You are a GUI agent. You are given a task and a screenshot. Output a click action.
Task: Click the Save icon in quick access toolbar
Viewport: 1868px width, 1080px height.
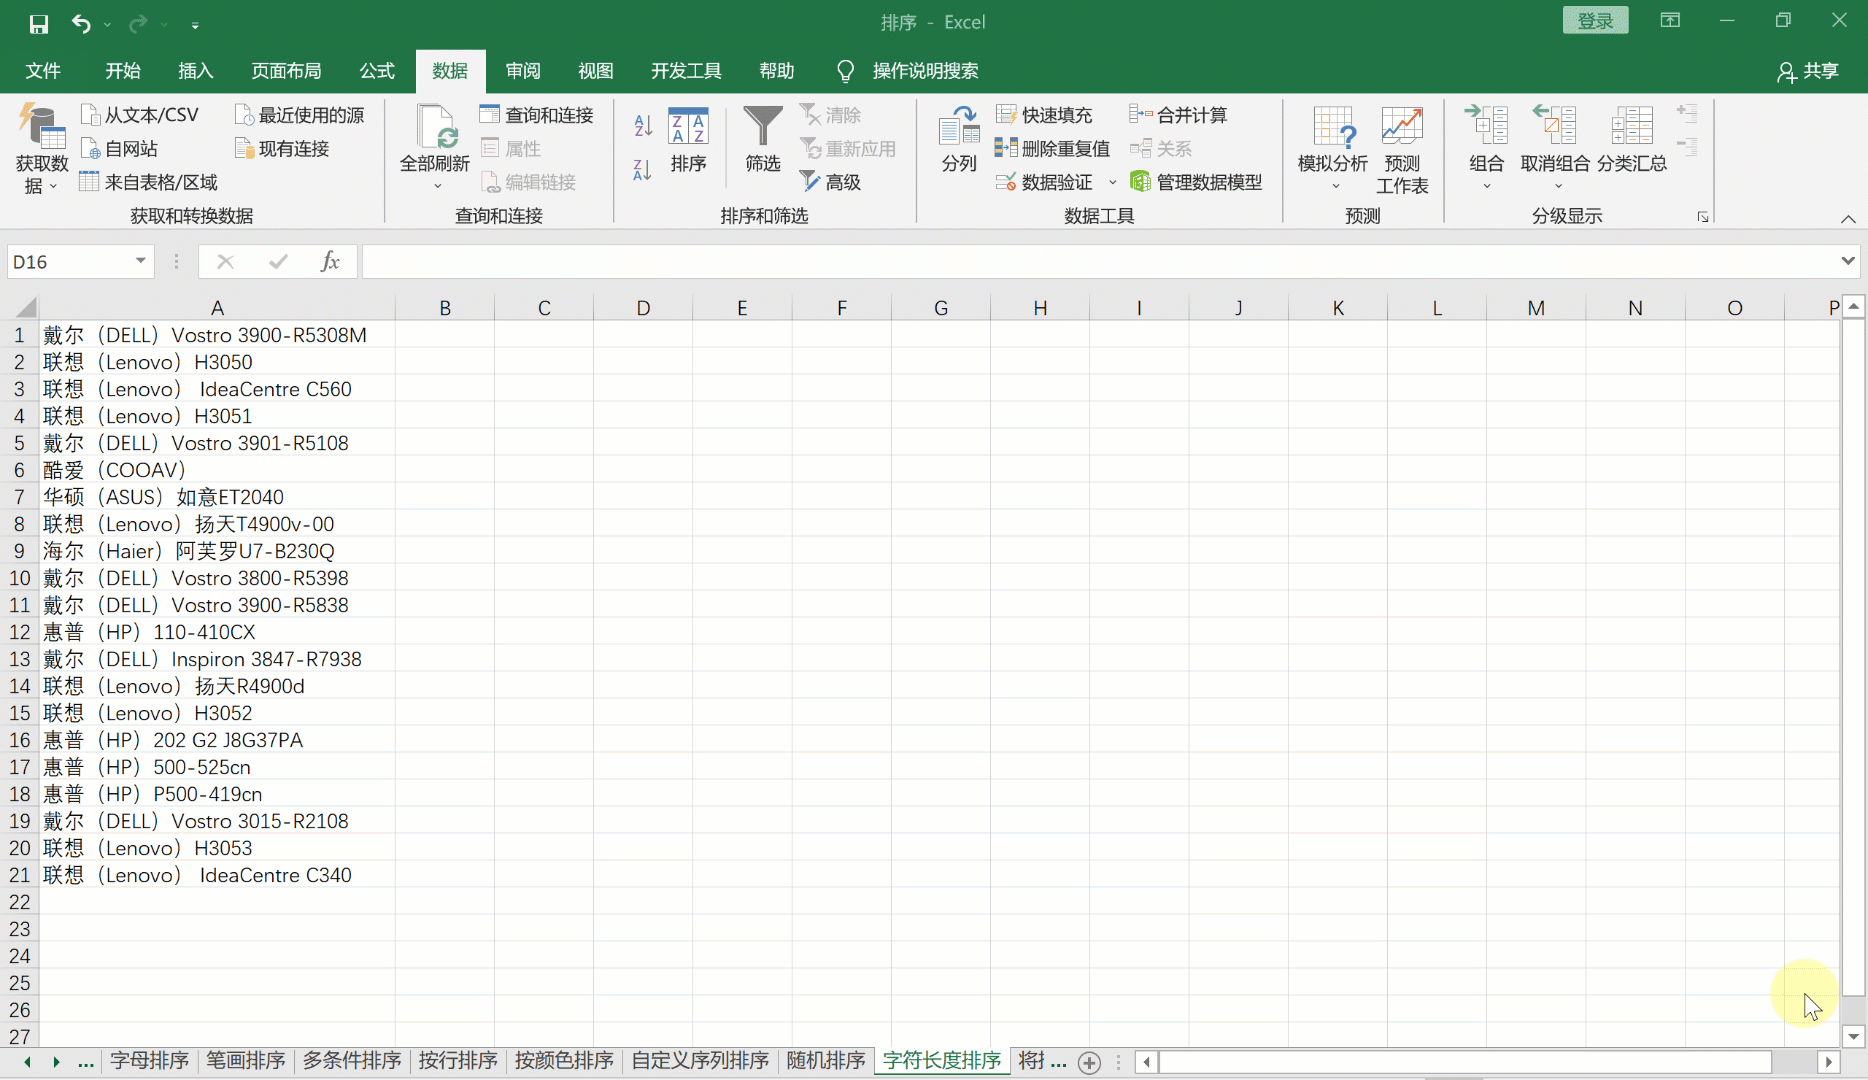pyautogui.click(x=39, y=24)
